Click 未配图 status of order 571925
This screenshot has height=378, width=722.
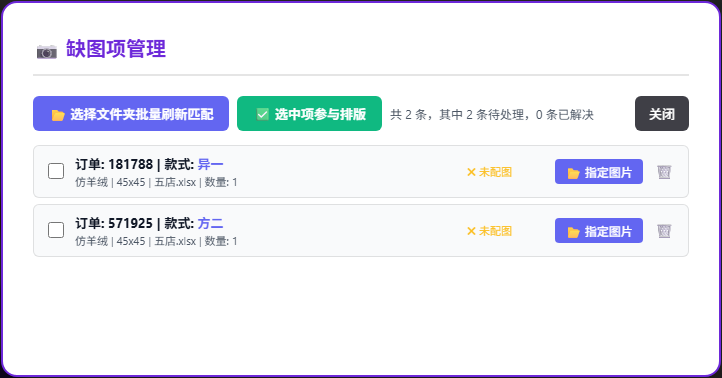tap(489, 231)
